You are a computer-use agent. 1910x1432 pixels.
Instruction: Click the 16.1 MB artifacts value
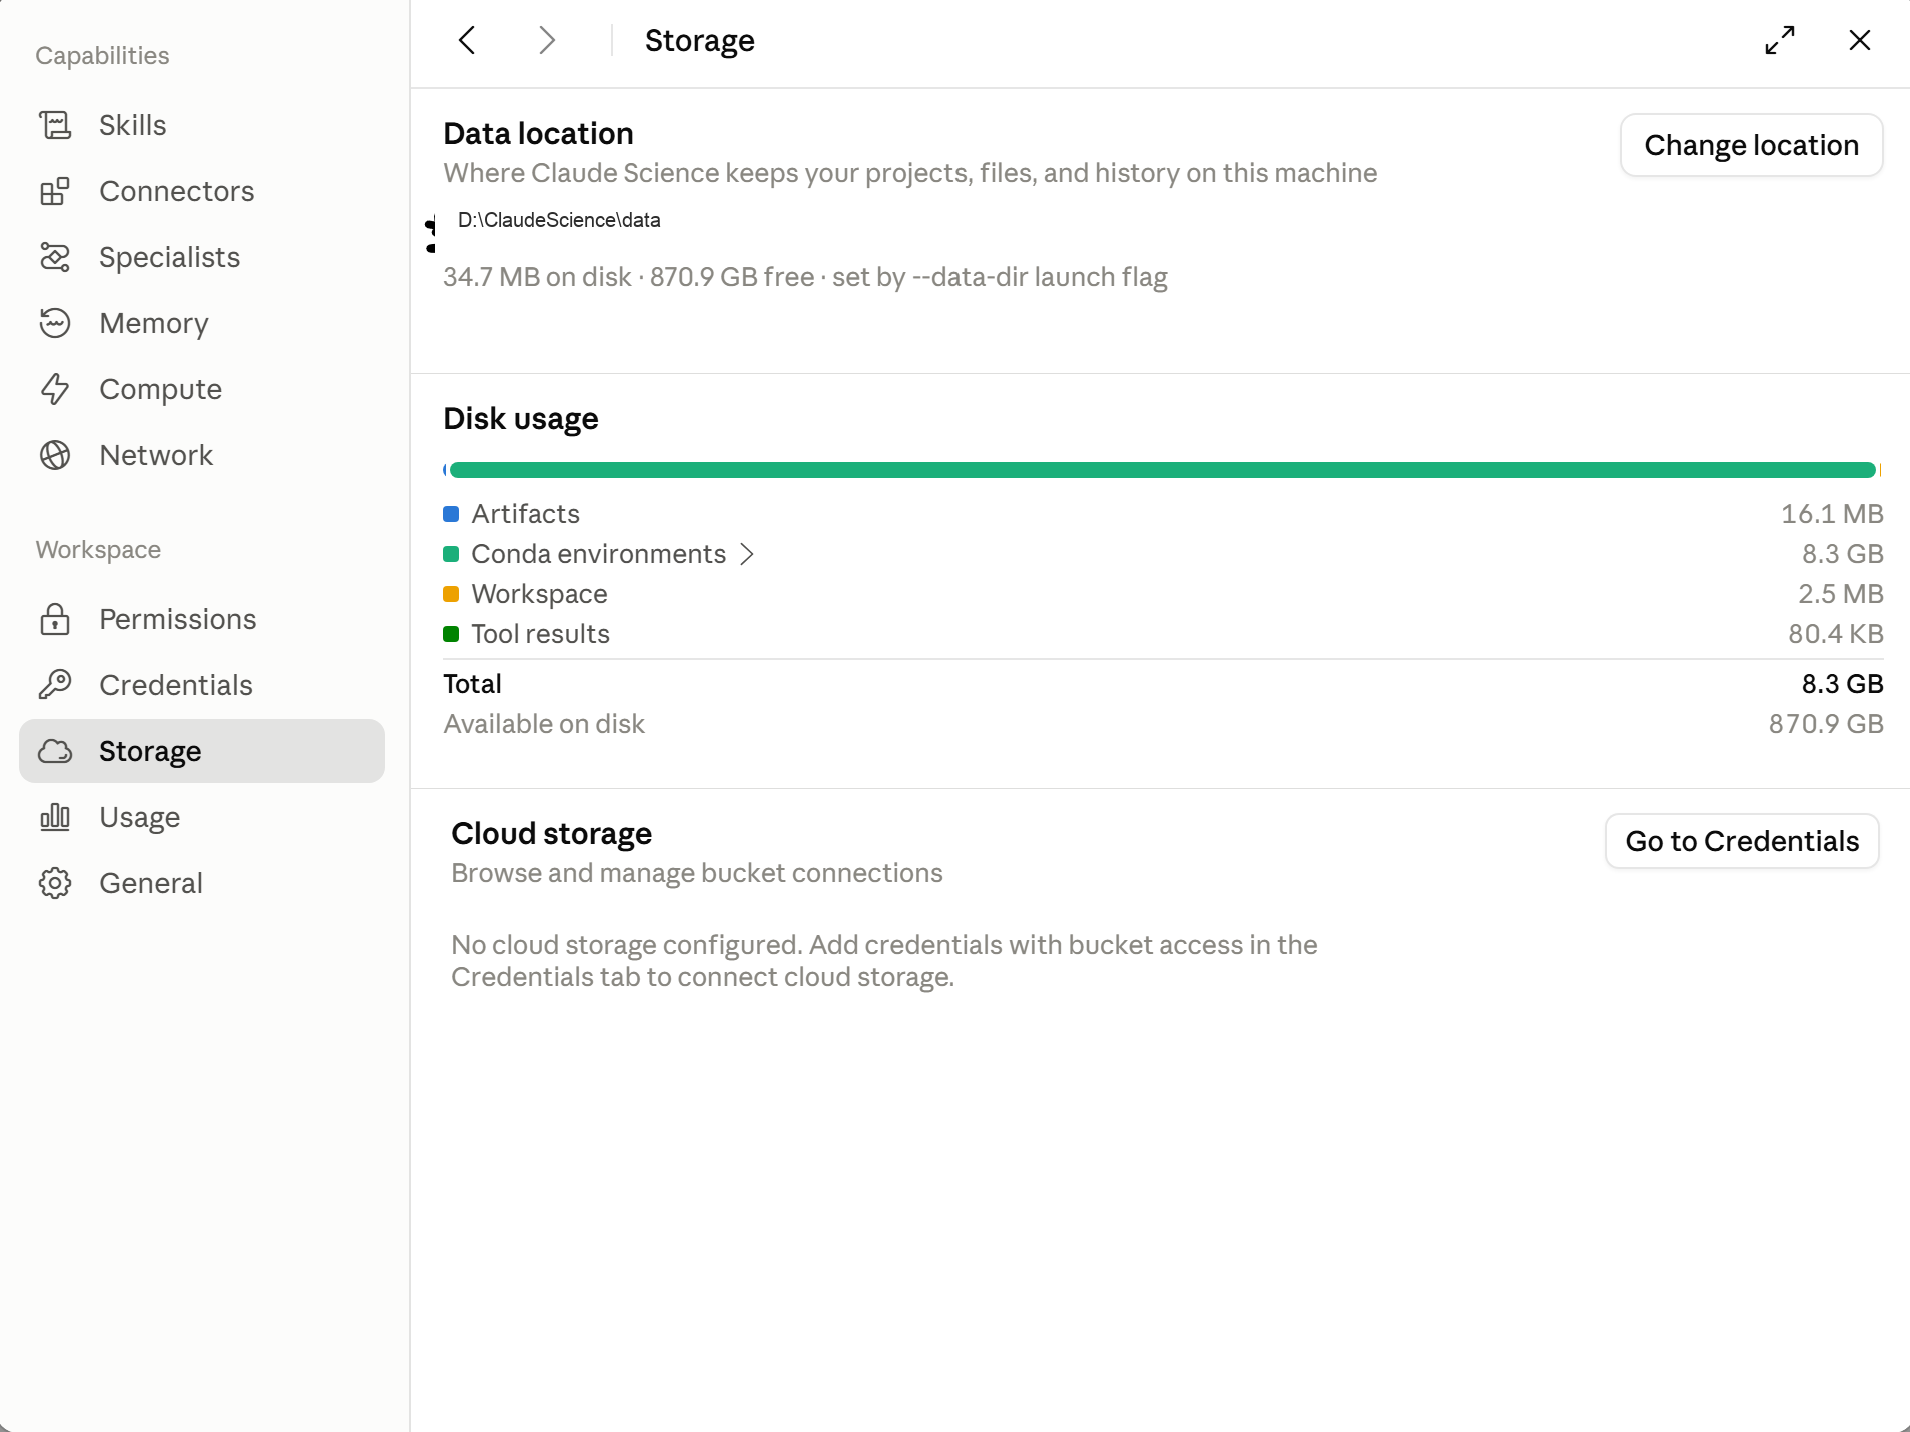(x=1832, y=514)
